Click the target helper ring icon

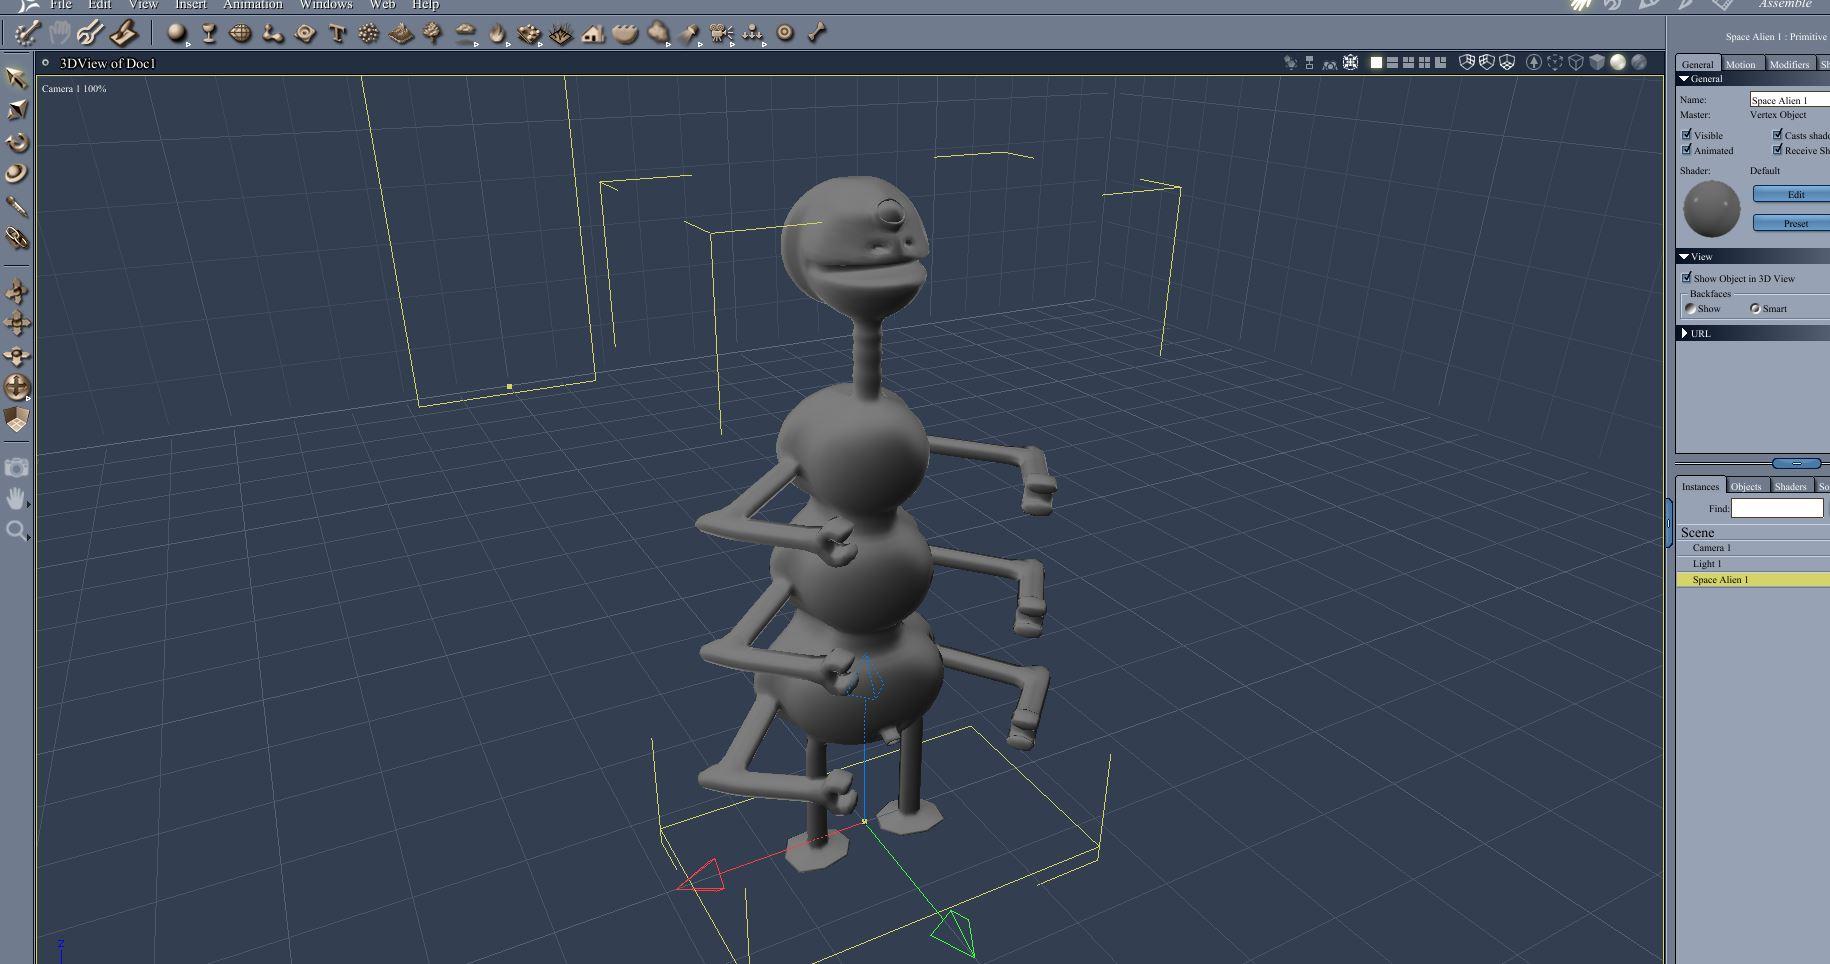[x=785, y=33]
